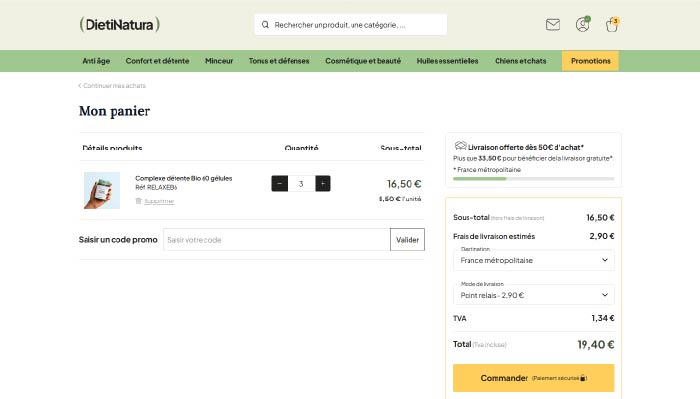Open the Chiens et chats menu

click(521, 61)
